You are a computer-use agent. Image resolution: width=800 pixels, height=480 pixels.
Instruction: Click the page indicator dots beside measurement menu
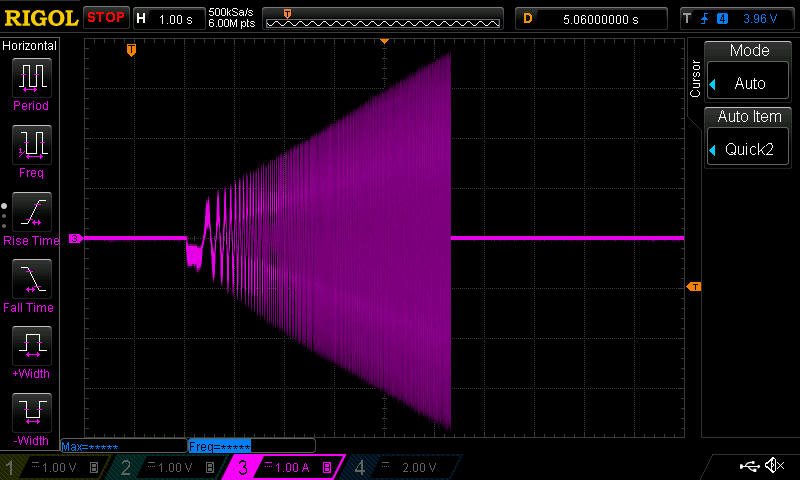coord(4,216)
